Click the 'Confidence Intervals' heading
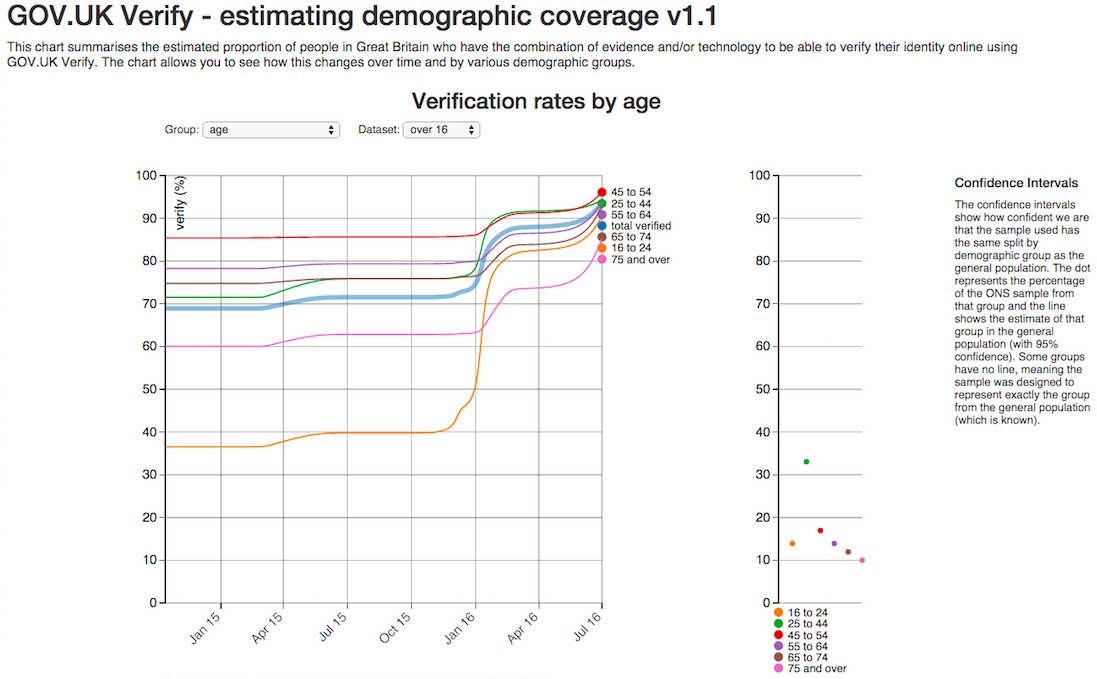This screenshot has height=679, width=1097. click(1017, 183)
